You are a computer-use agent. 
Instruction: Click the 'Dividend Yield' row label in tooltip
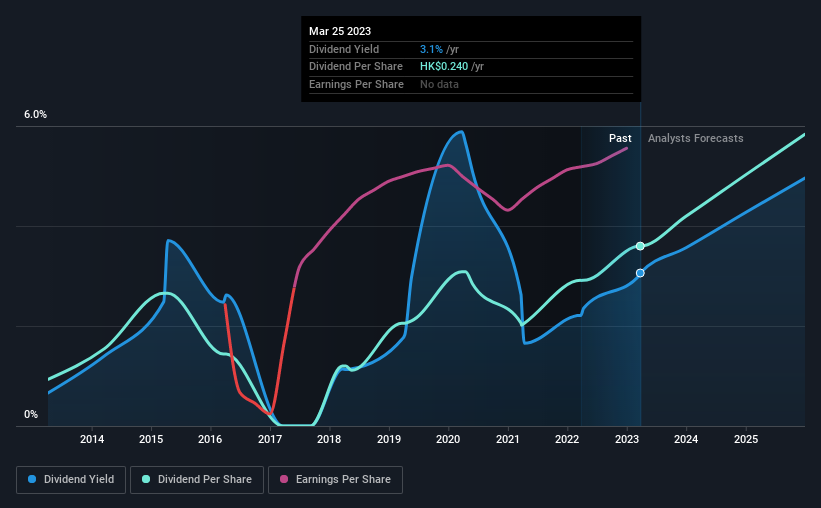coord(344,49)
